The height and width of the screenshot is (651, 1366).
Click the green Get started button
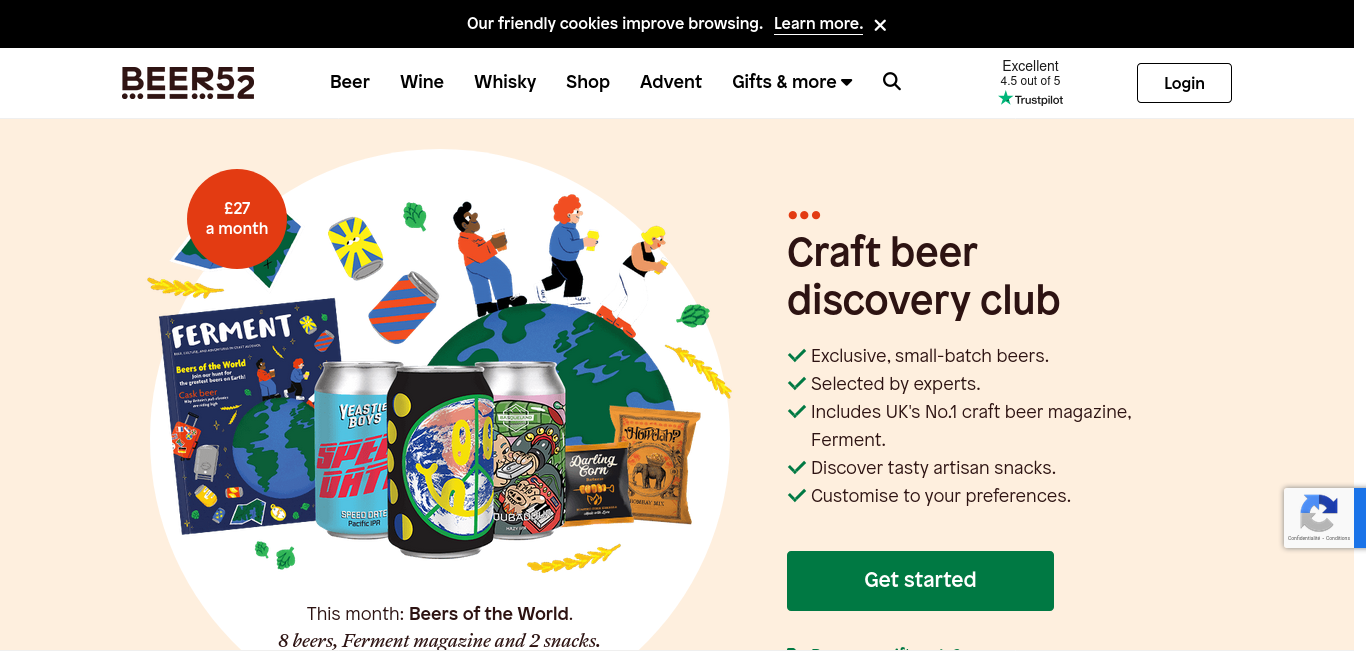pos(920,580)
